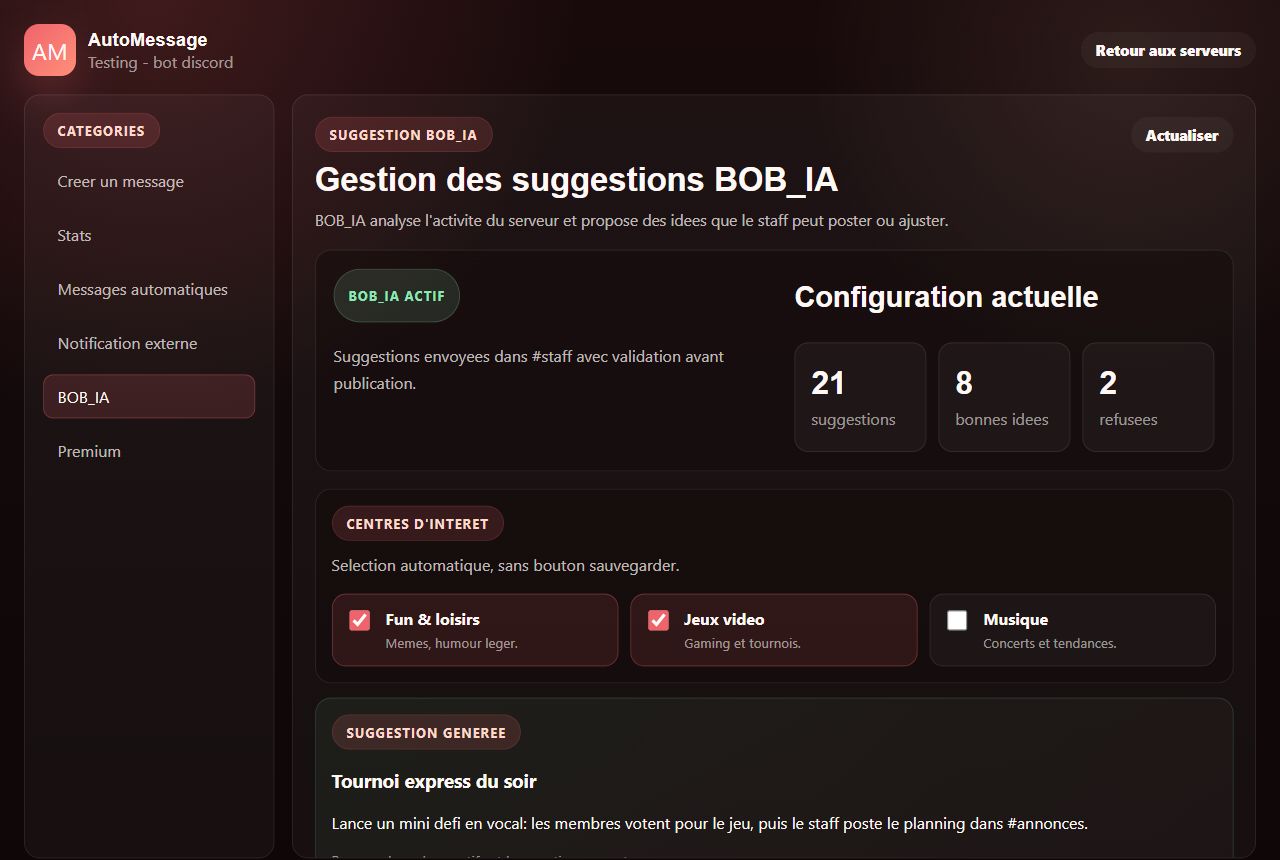Click the BOB_IA ACTIF status badge
Viewport: 1280px width, 860px height.
(x=396, y=296)
